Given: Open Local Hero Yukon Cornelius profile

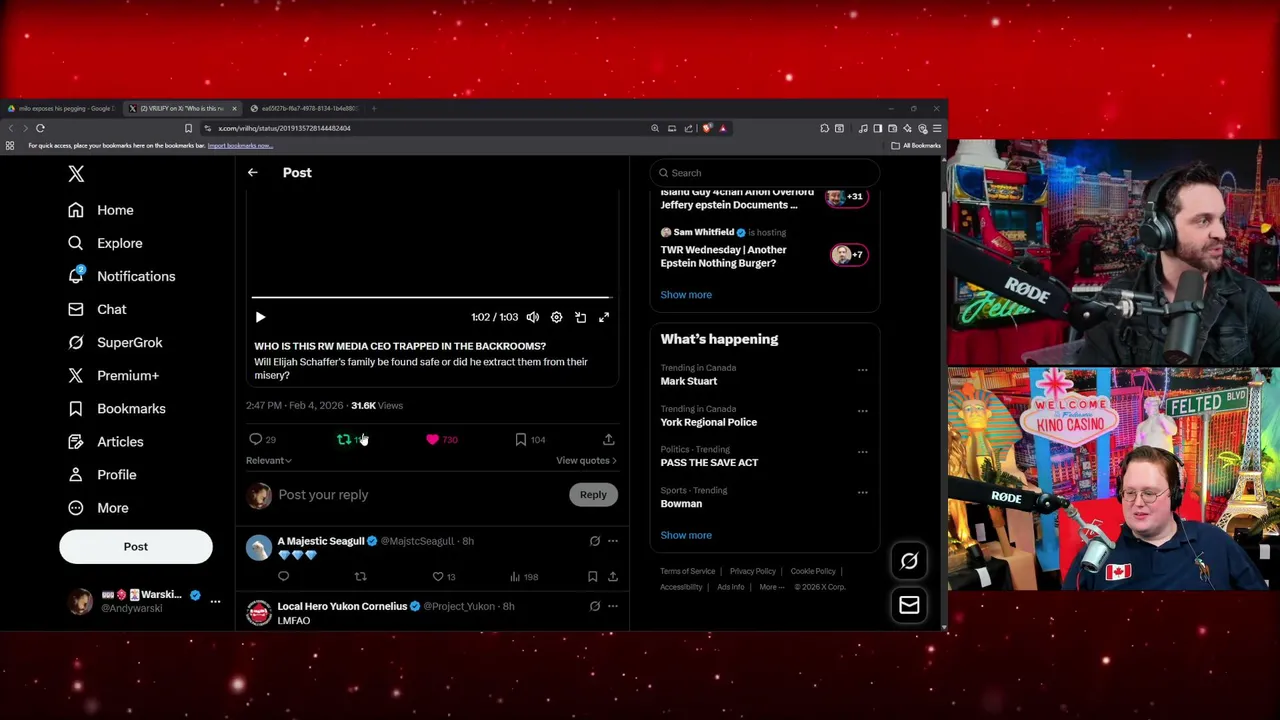Looking at the screenshot, I should pyautogui.click(x=342, y=606).
